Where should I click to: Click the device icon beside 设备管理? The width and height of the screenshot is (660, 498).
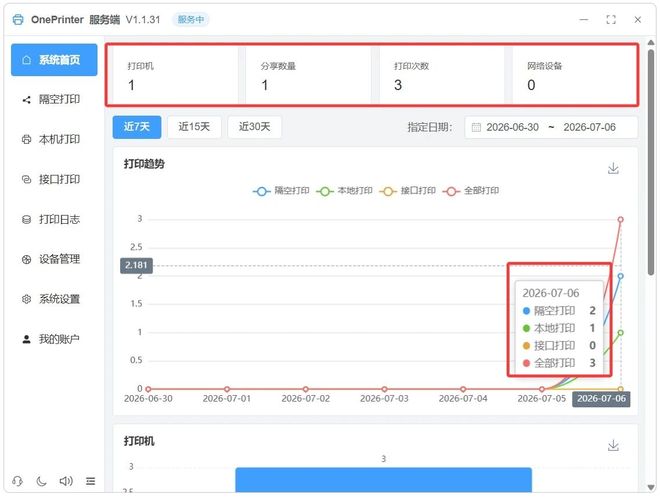click(27, 259)
